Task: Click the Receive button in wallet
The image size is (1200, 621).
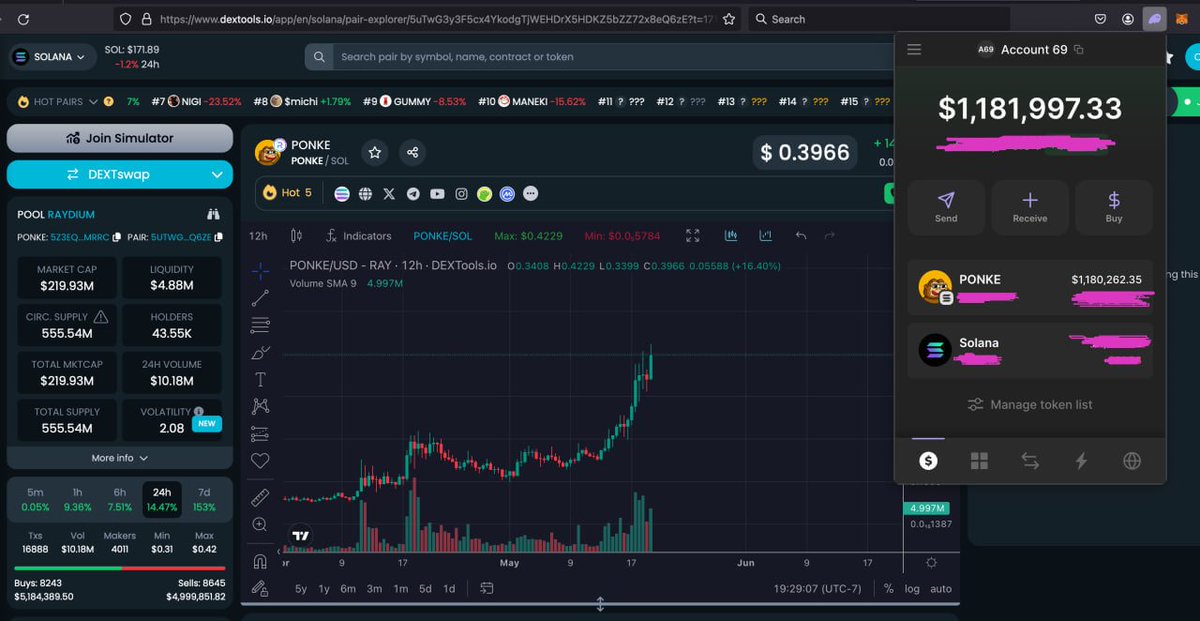Action: tap(1030, 207)
